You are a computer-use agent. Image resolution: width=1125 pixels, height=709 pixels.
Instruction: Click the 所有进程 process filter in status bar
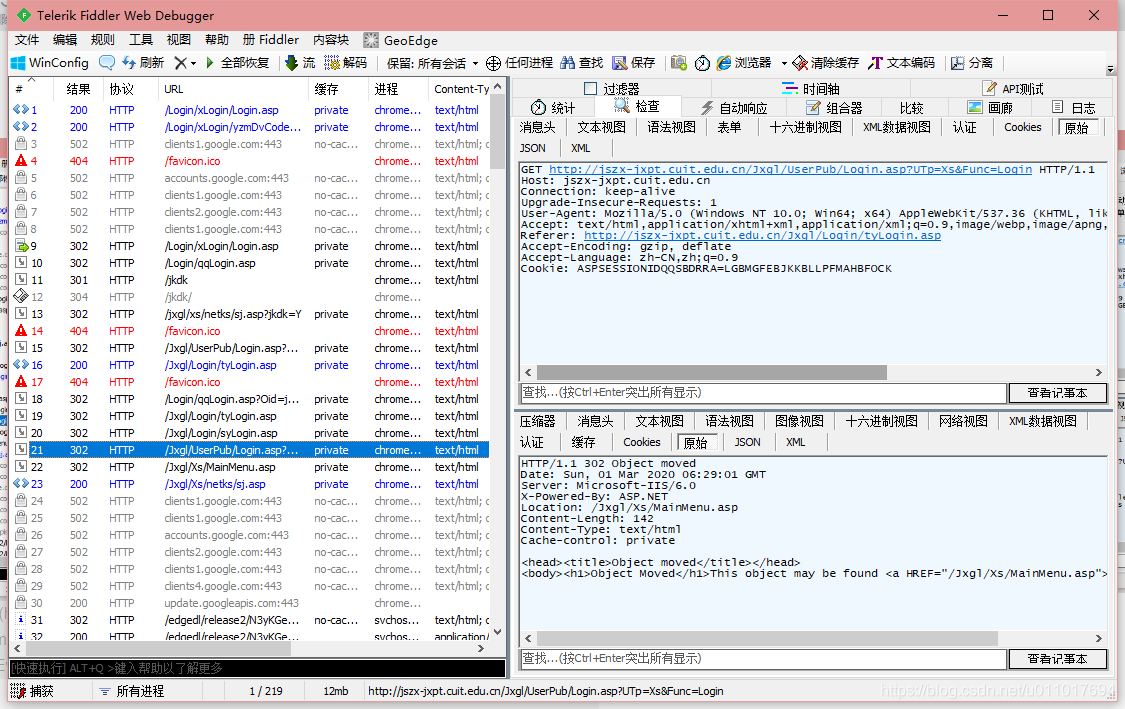click(131, 691)
